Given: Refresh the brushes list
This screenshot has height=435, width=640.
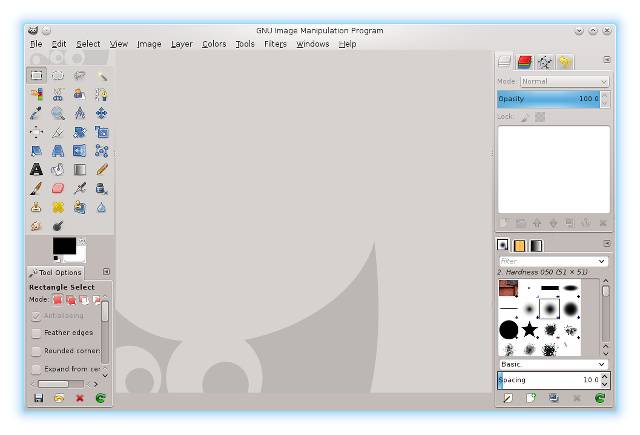Looking at the screenshot, I should tap(600, 398).
